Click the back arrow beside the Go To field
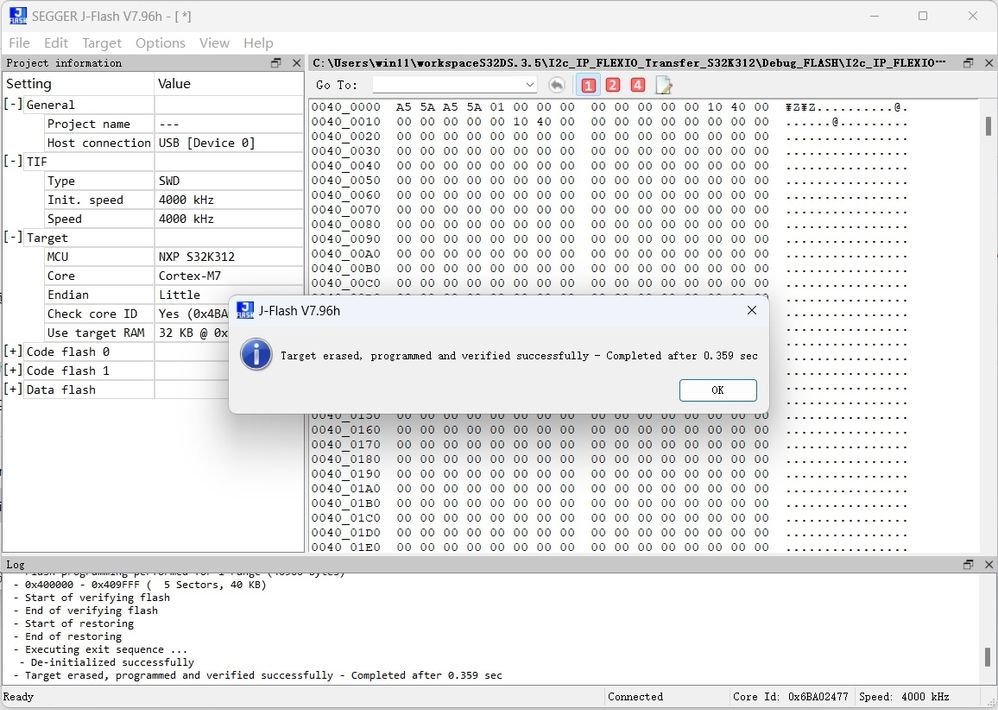This screenshot has width=998, height=710. point(558,85)
